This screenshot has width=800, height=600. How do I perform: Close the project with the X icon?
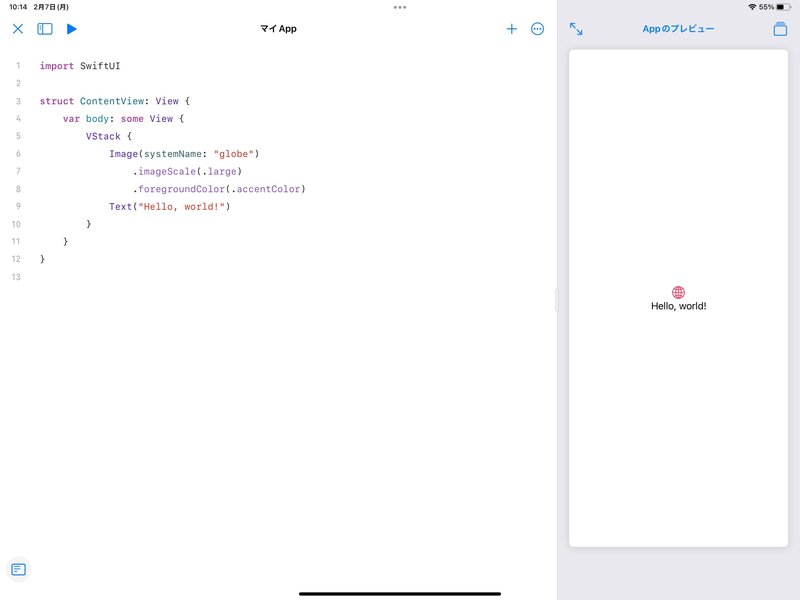tap(18, 29)
